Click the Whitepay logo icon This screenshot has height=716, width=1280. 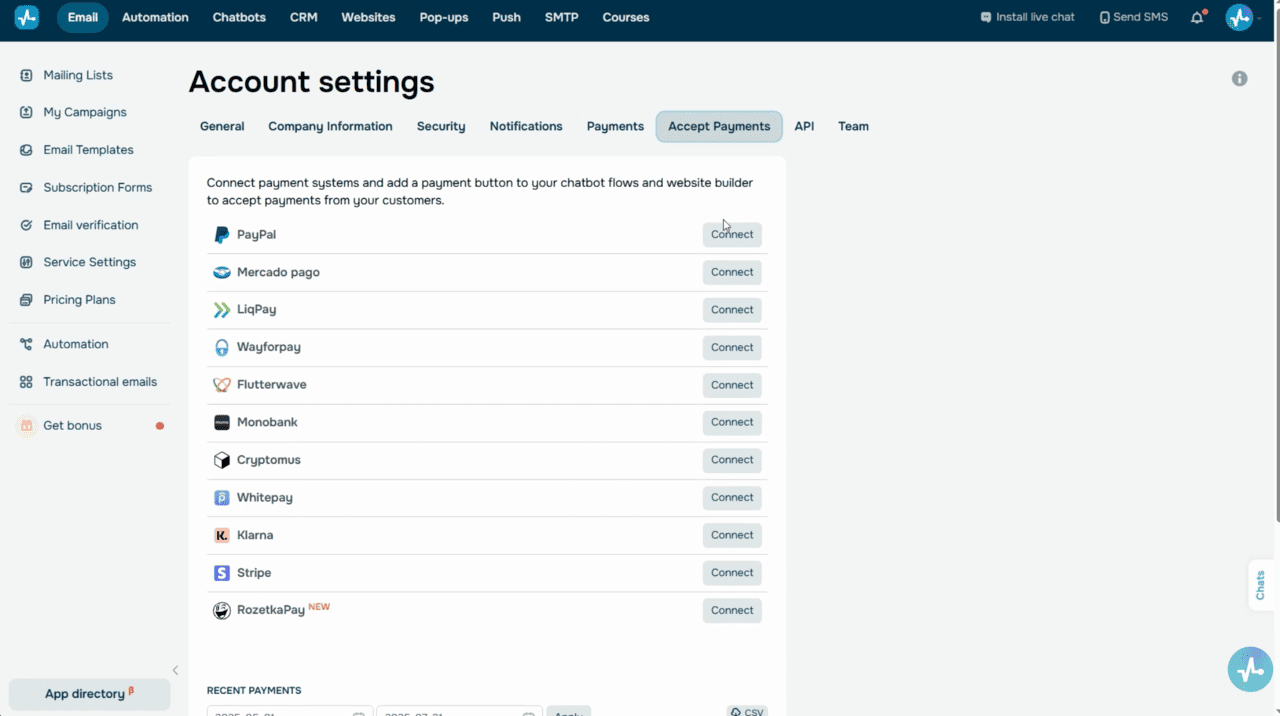pos(222,498)
